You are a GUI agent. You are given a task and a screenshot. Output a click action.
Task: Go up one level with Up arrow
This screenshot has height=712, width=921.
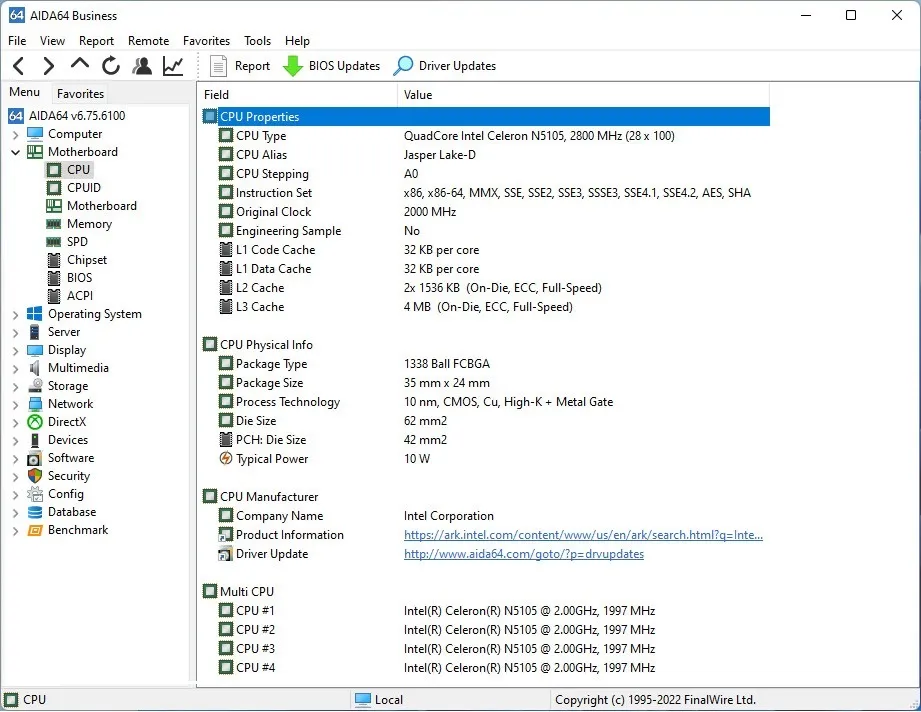click(80, 65)
